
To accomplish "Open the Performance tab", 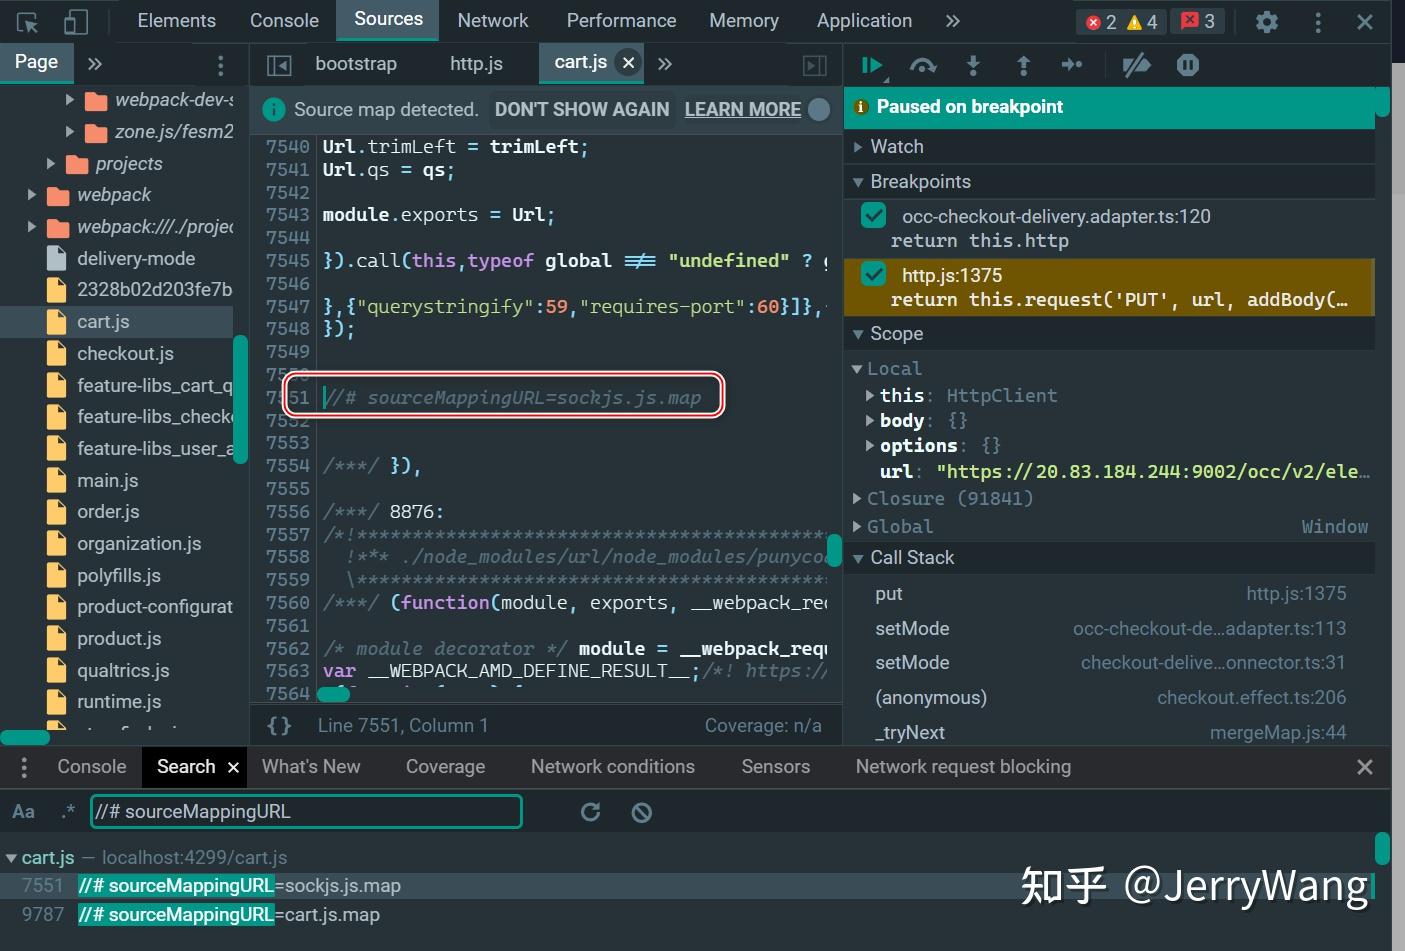I will tap(621, 21).
